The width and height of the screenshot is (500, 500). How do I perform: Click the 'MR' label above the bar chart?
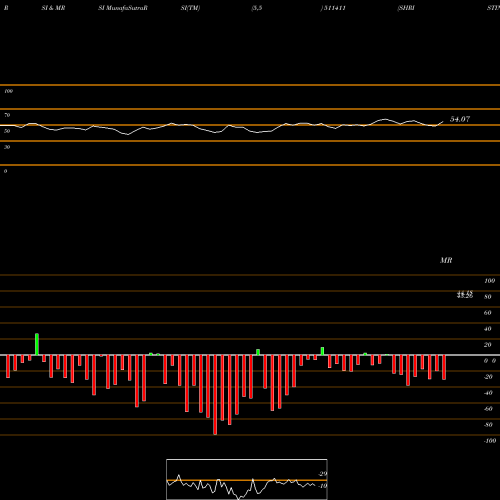446,260
